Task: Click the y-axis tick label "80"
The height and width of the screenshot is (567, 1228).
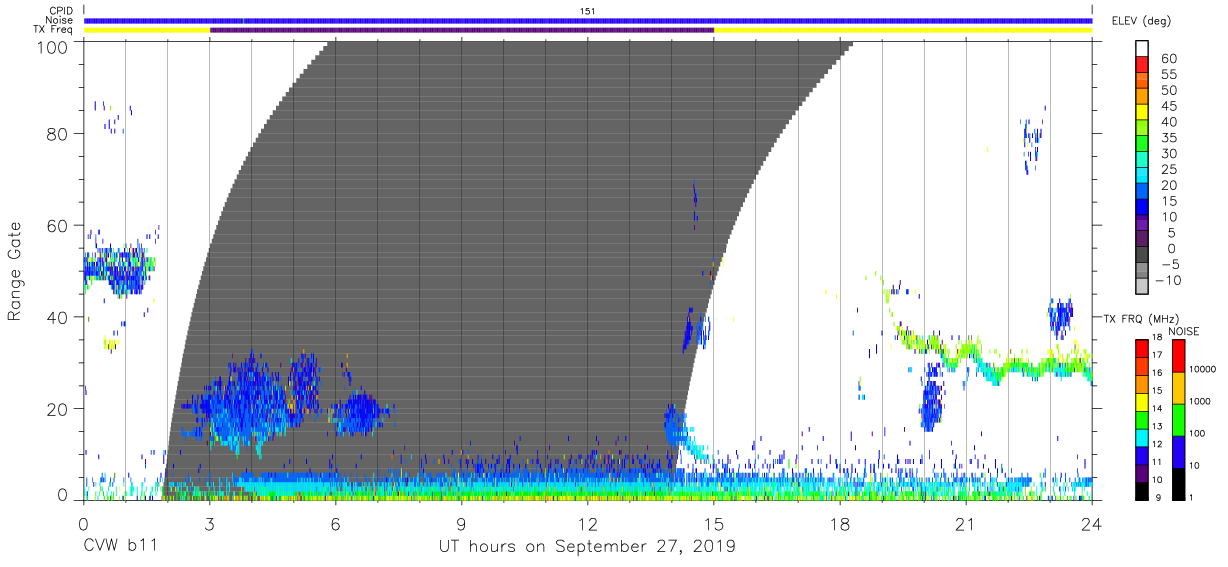Action: (x=58, y=134)
